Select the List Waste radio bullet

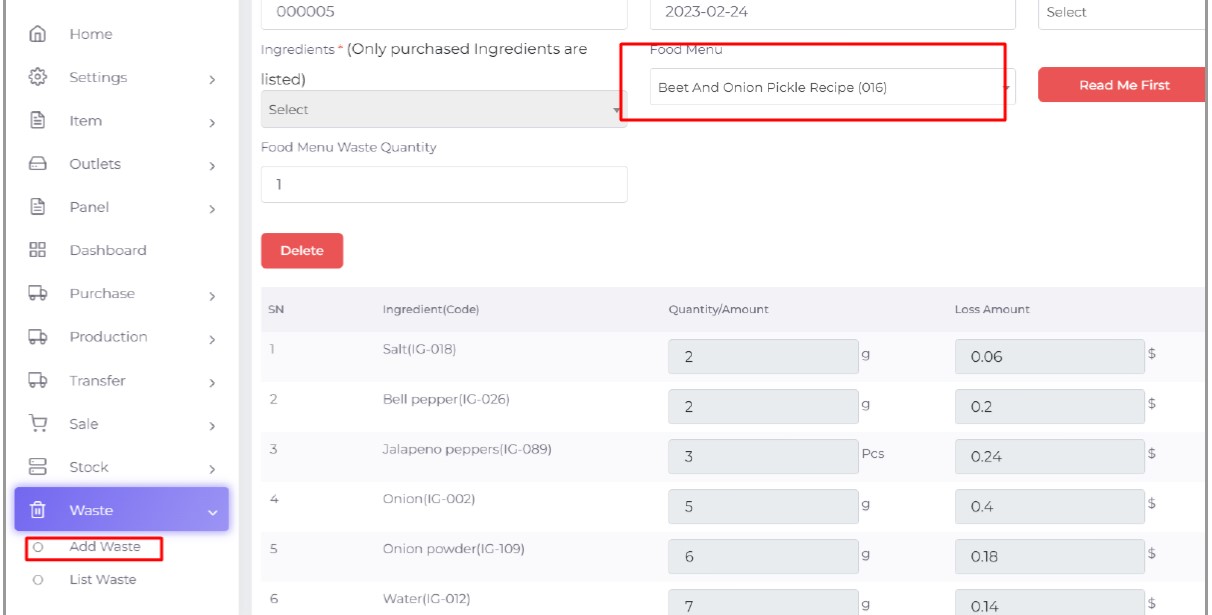pos(38,580)
